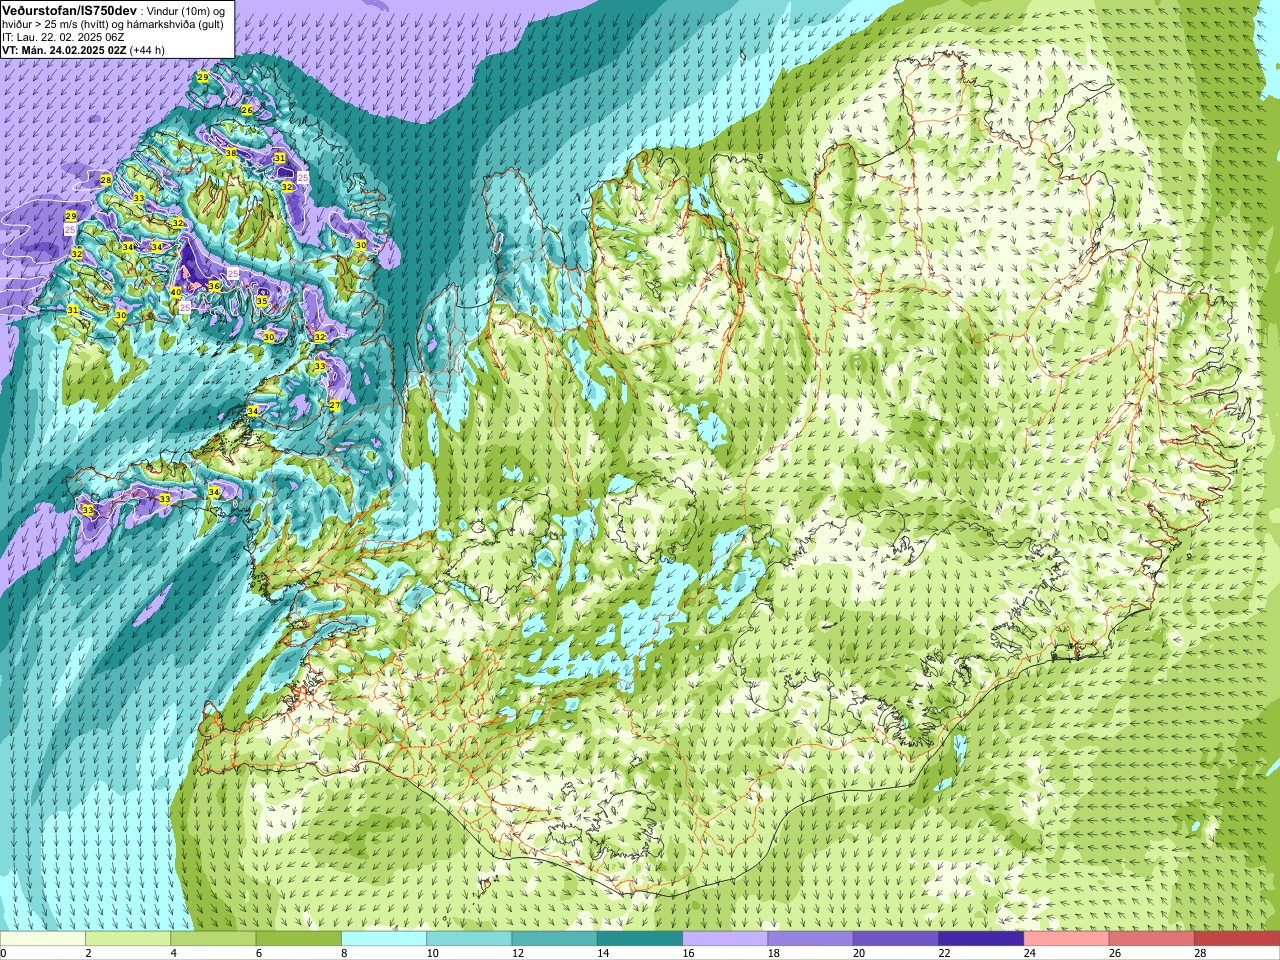The height and width of the screenshot is (960, 1280).
Task: Select the lavender 16–18 legend segment
Action: [x=725, y=939]
